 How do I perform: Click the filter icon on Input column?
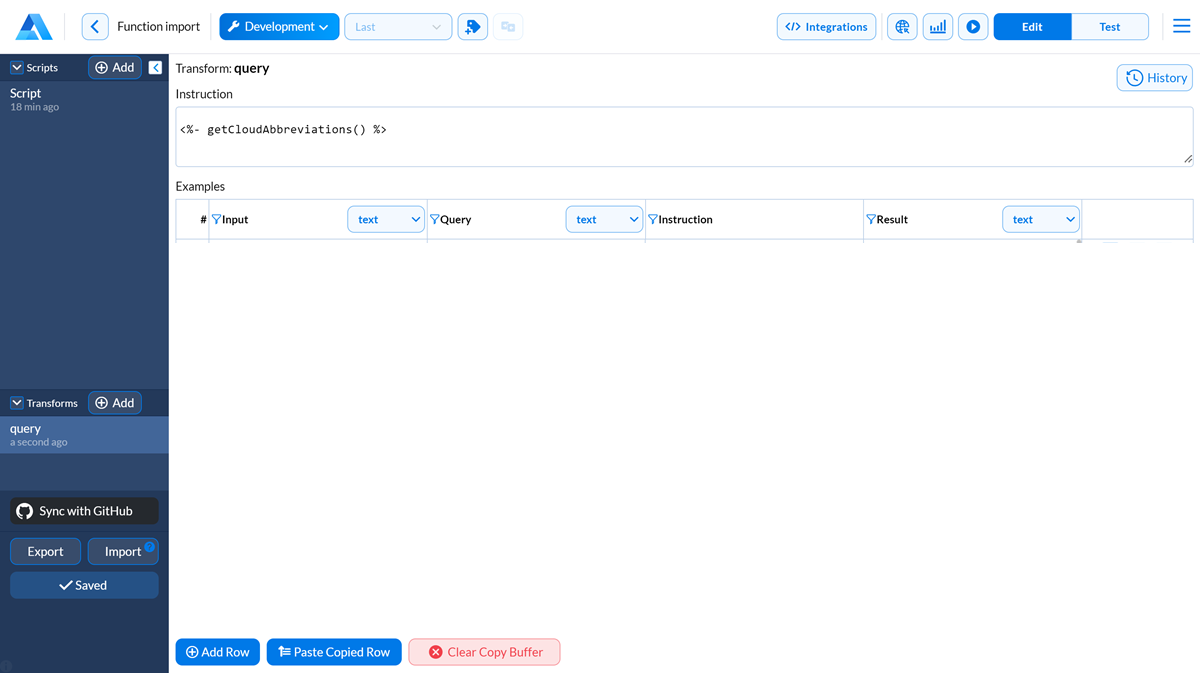pos(216,219)
